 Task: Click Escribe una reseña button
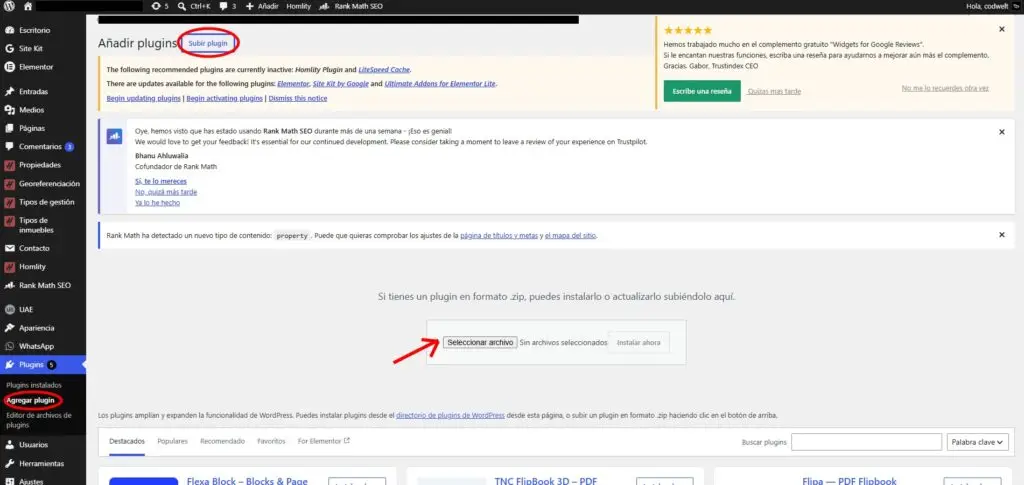tap(702, 91)
